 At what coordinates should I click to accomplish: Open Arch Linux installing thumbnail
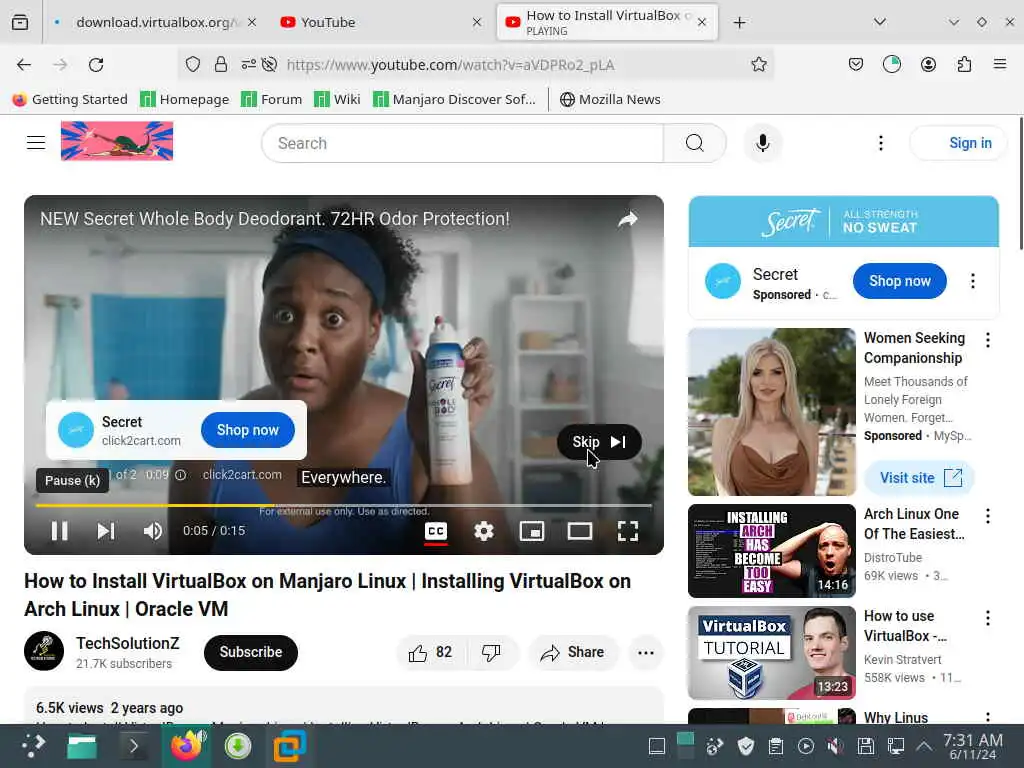(x=771, y=551)
